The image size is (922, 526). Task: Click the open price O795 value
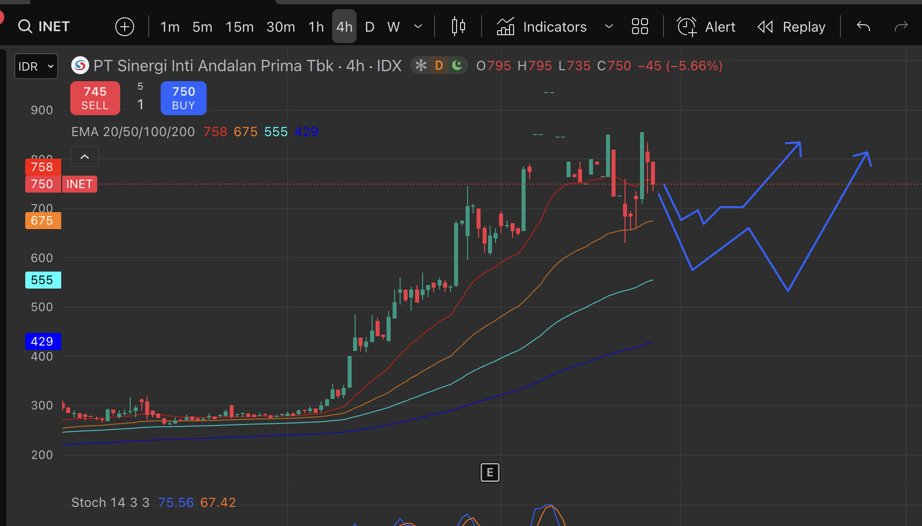coord(493,66)
